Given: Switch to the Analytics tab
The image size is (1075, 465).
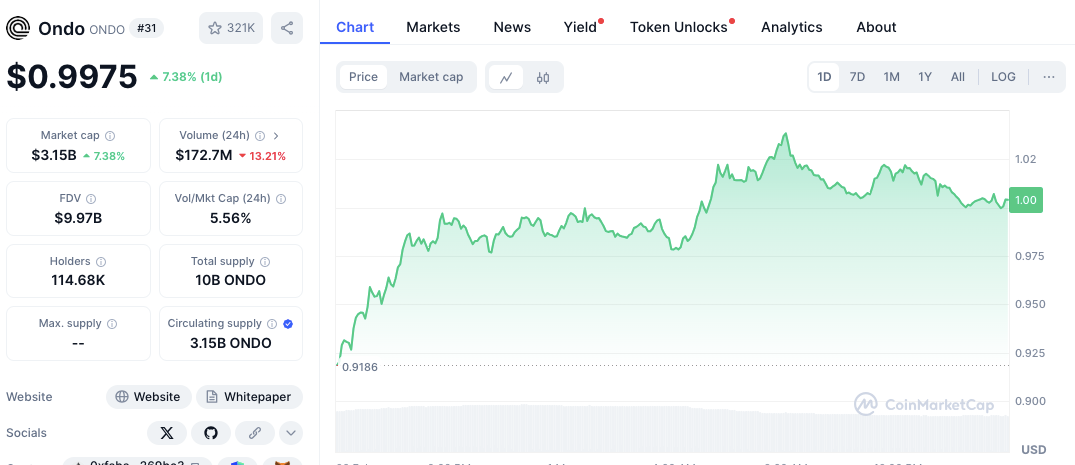Looking at the screenshot, I should (x=792, y=27).
